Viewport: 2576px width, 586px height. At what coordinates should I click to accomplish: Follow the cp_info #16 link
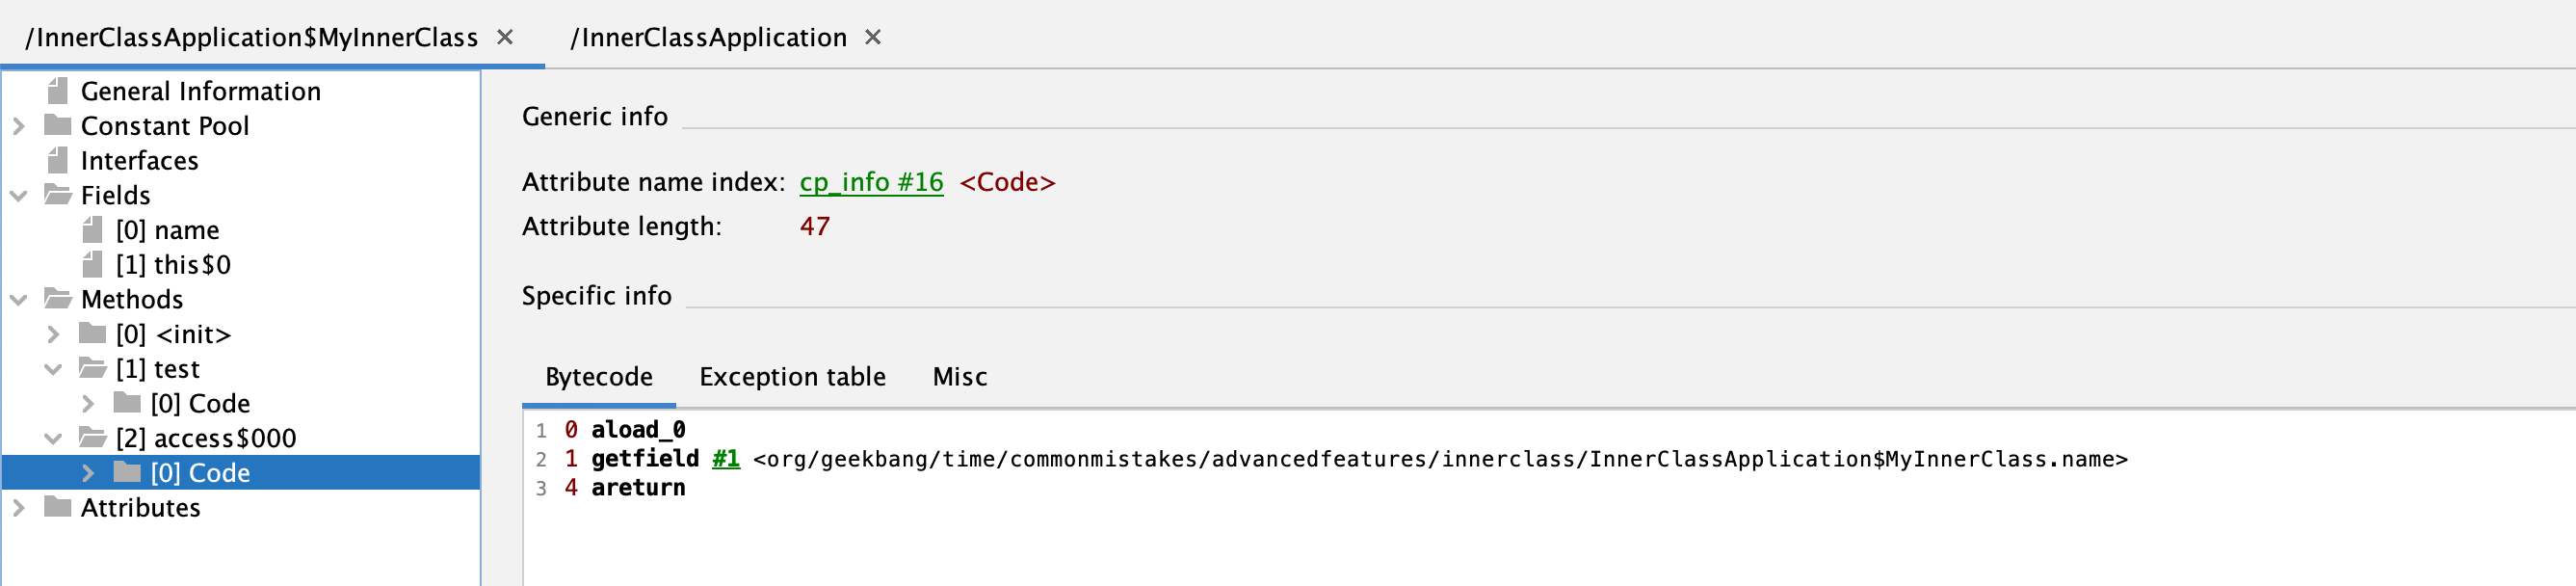pos(871,182)
